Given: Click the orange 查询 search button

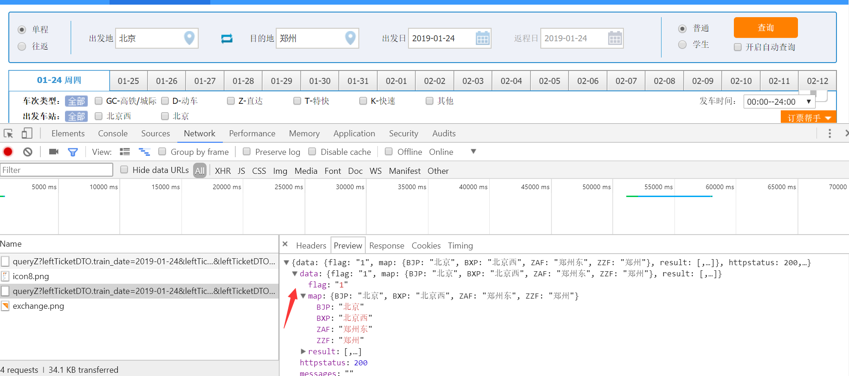Looking at the screenshot, I should point(766,28).
